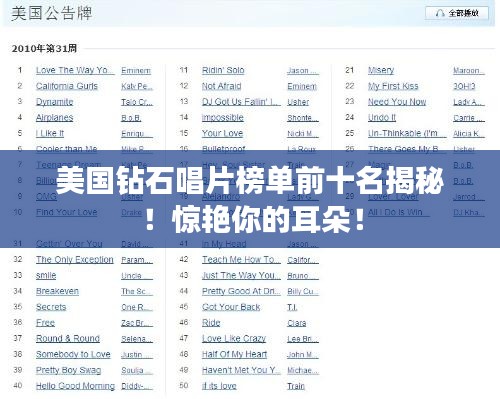The height and width of the screenshot is (399, 500).
Task: Open California Gurls song link
Action: click(67, 86)
